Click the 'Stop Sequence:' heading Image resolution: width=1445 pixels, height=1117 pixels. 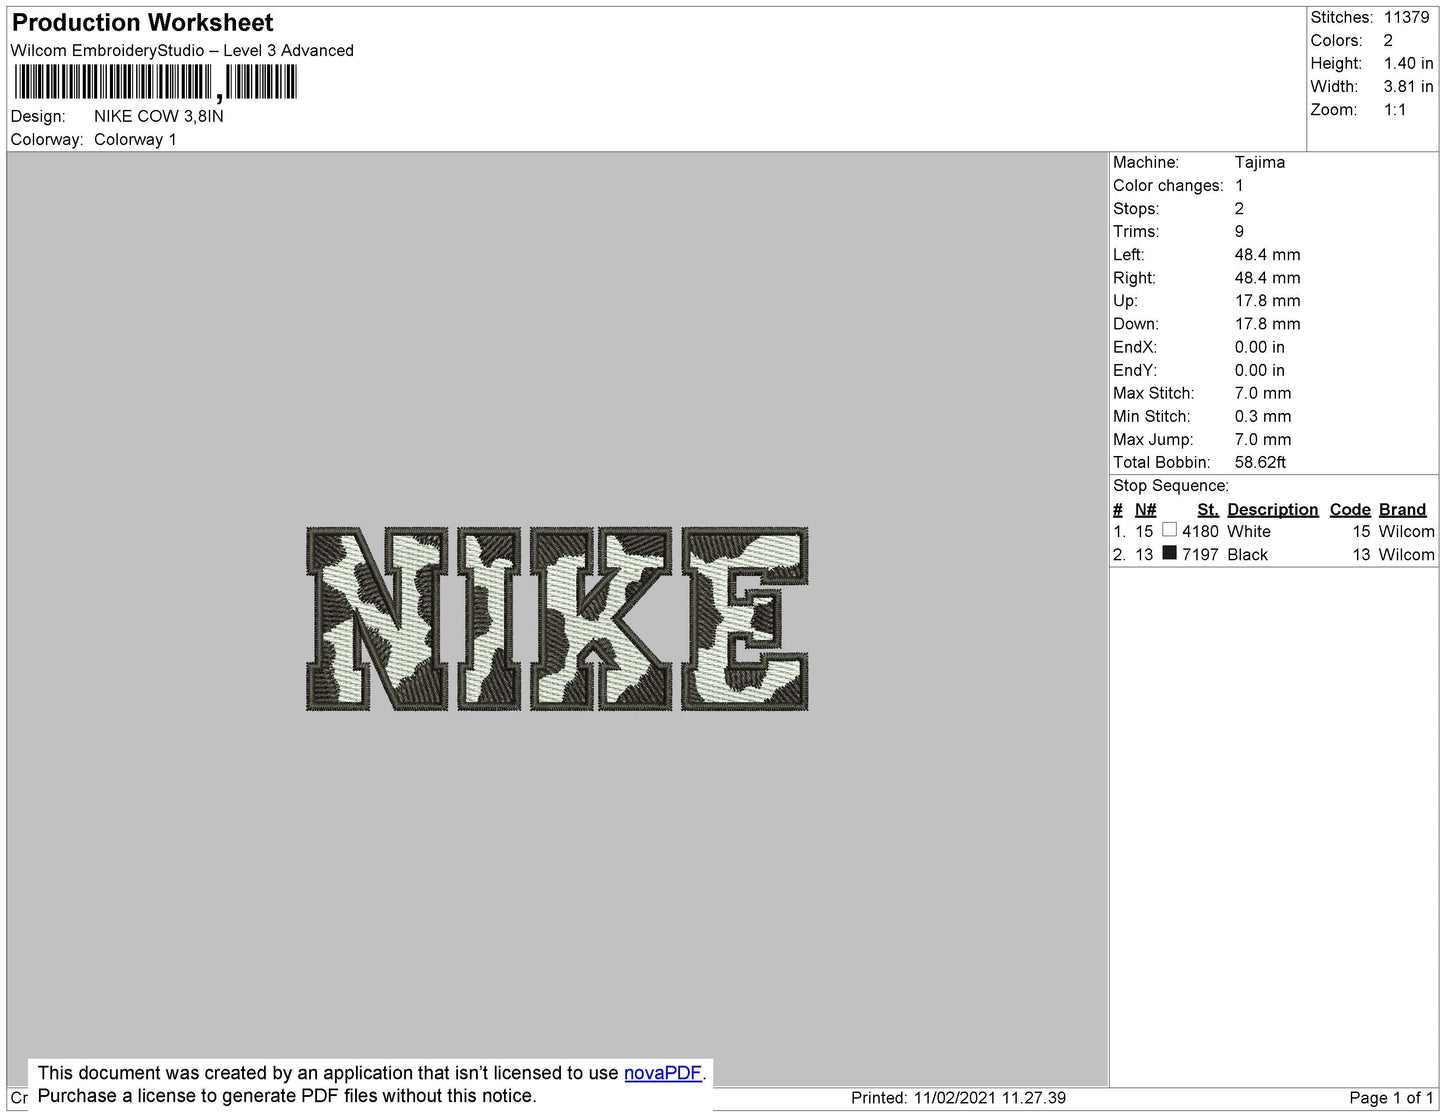[1171, 485]
